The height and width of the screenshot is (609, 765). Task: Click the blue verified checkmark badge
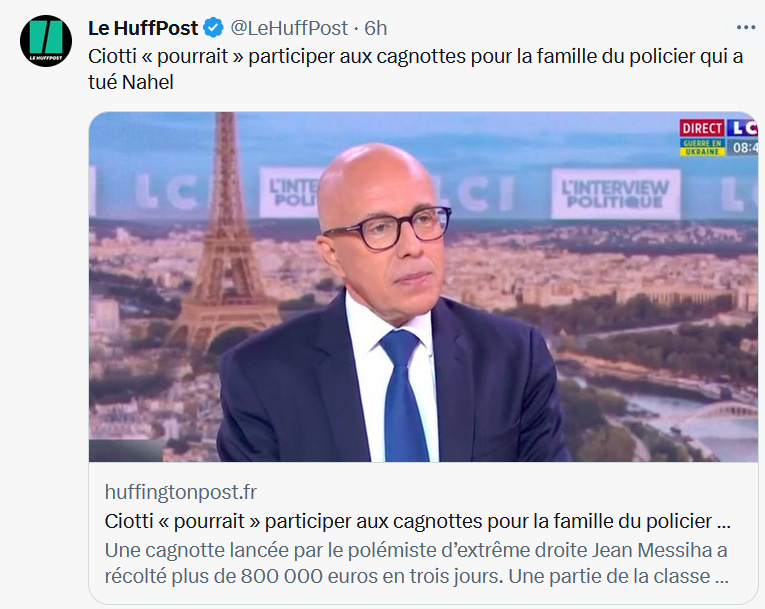[213, 28]
